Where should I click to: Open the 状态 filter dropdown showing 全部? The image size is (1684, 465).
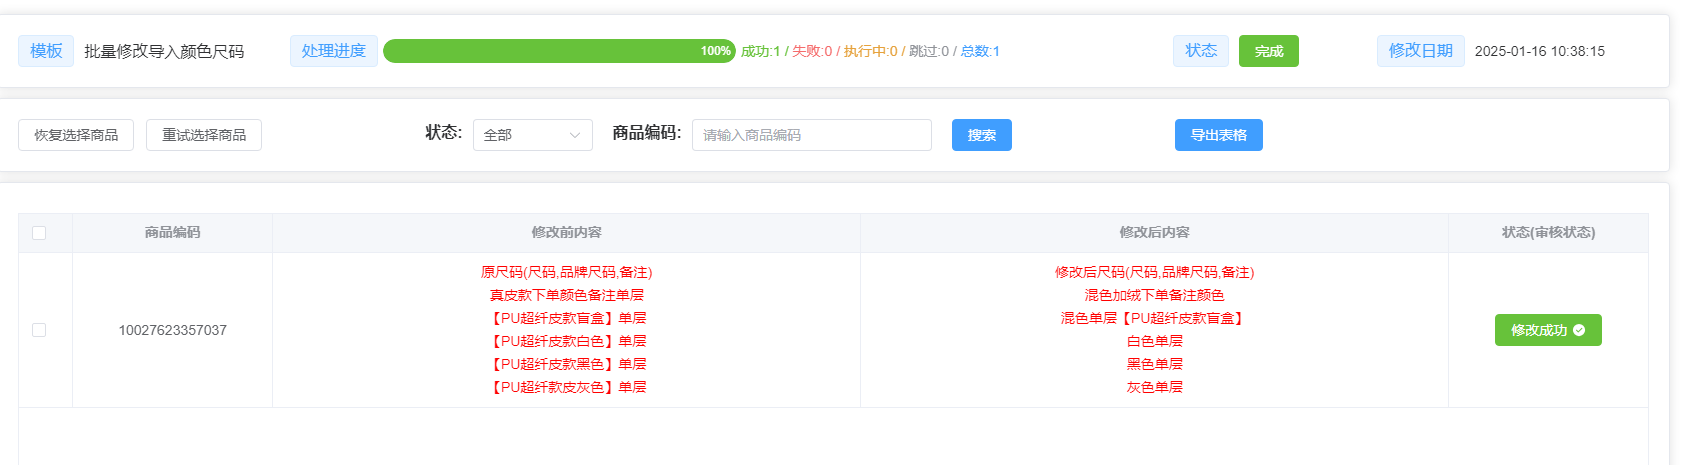531,135
